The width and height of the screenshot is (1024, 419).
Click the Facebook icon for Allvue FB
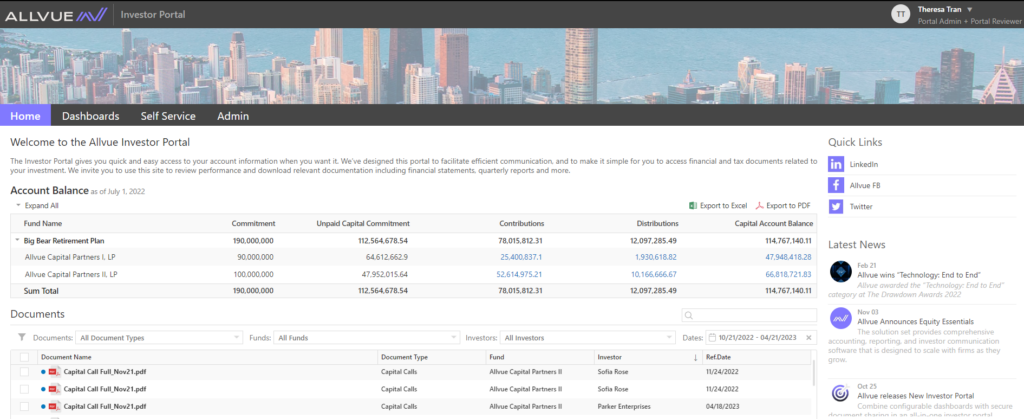coord(836,185)
